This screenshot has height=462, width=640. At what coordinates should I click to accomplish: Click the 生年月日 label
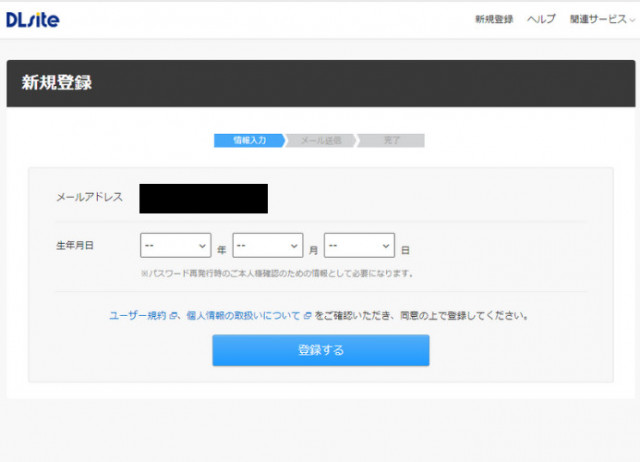coord(75,245)
